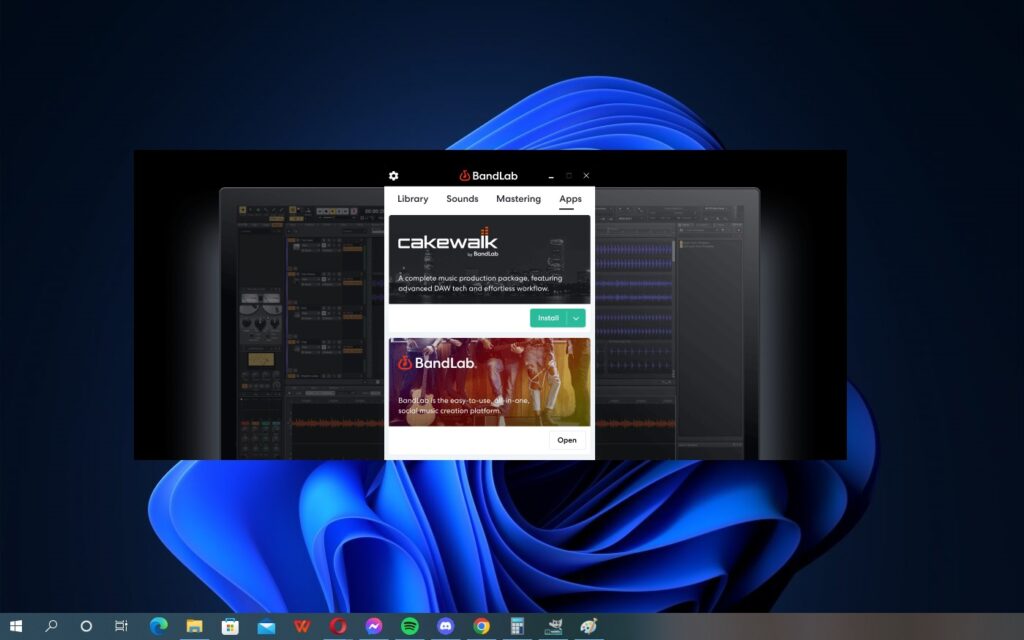Screen dimensions: 1024x640
Task: Launch Spotify from the taskbar
Action: tap(409, 626)
